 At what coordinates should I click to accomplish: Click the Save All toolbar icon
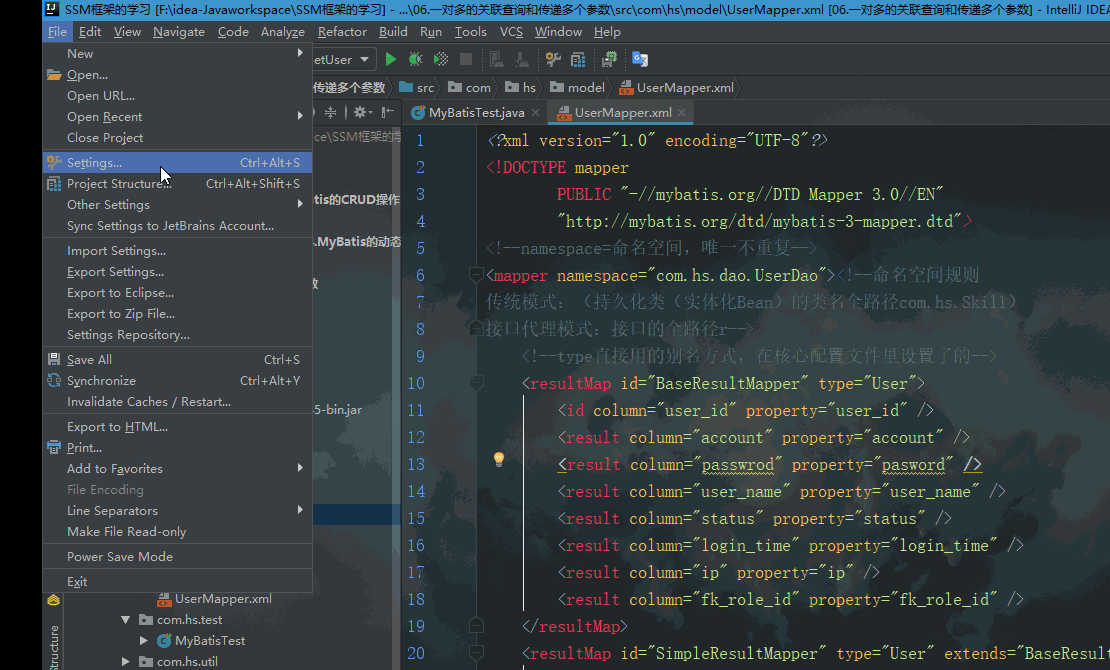coord(607,59)
